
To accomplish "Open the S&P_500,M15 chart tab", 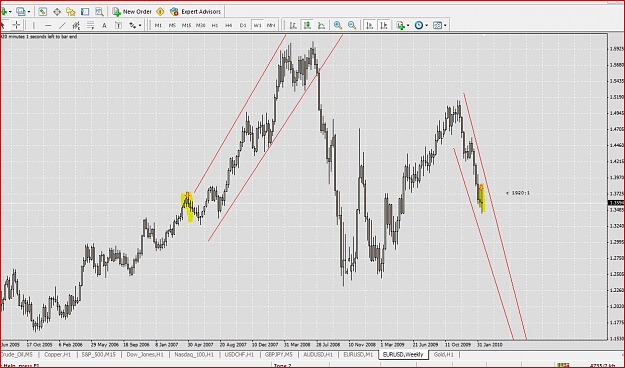I will pos(98,354).
